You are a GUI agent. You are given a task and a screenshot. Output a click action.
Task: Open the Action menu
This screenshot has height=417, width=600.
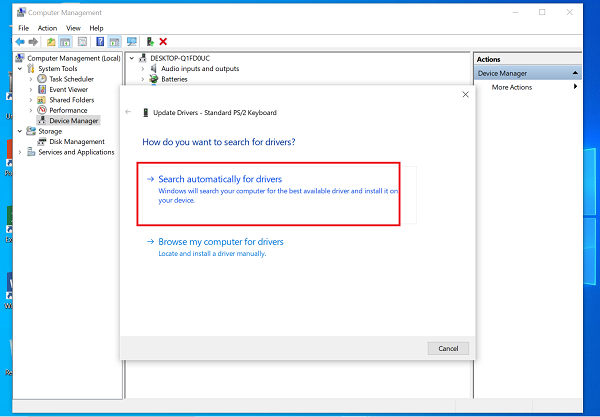click(47, 28)
